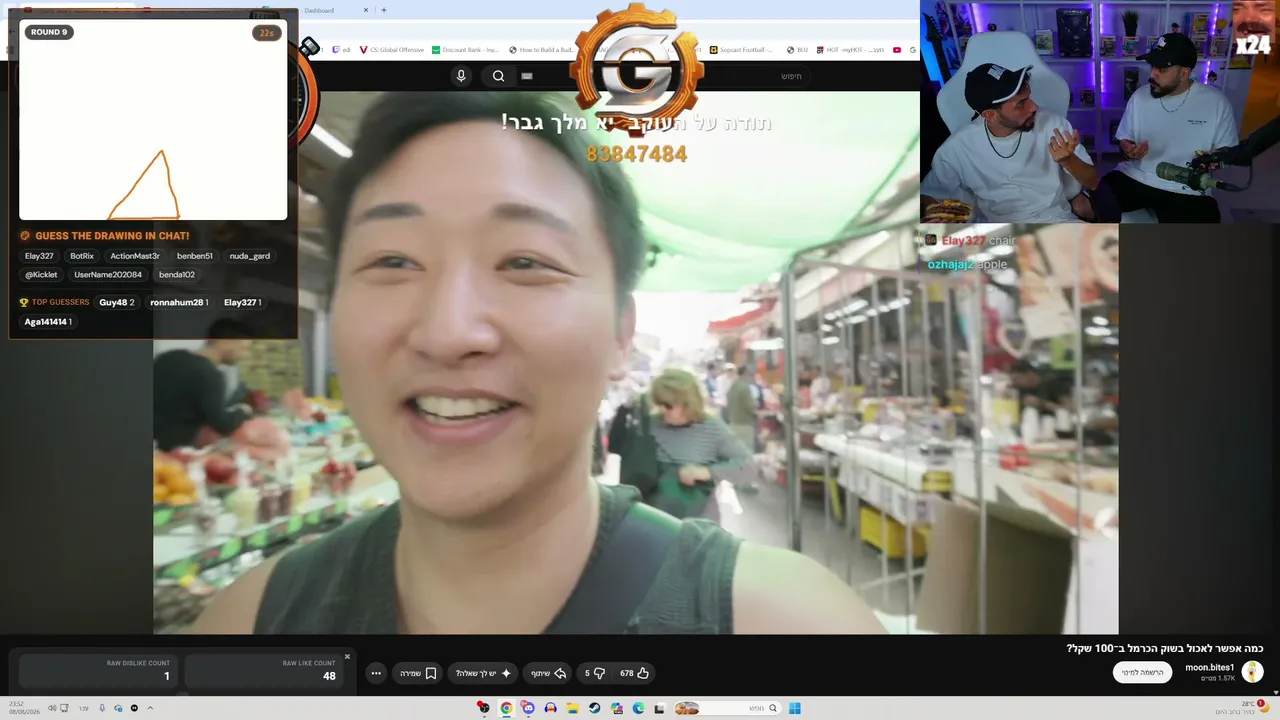Open the moon.bites1 channel name link
The height and width of the screenshot is (720, 1280).
tap(1210, 667)
